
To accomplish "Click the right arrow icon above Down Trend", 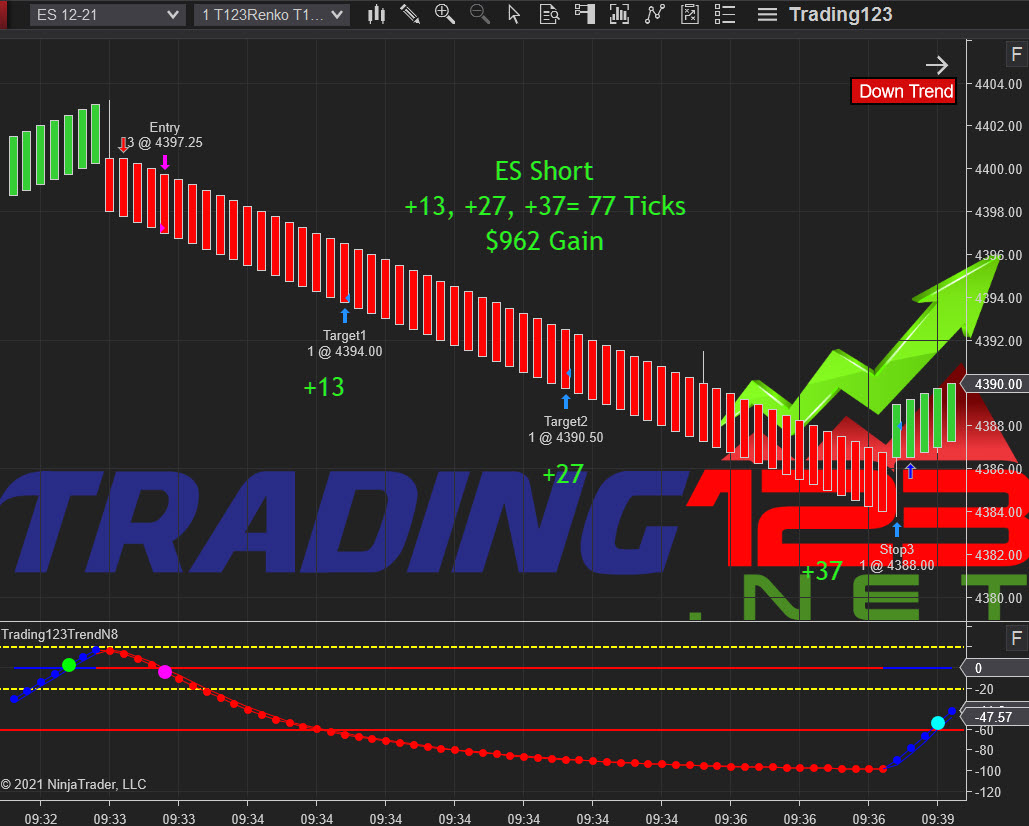I will [x=936, y=64].
